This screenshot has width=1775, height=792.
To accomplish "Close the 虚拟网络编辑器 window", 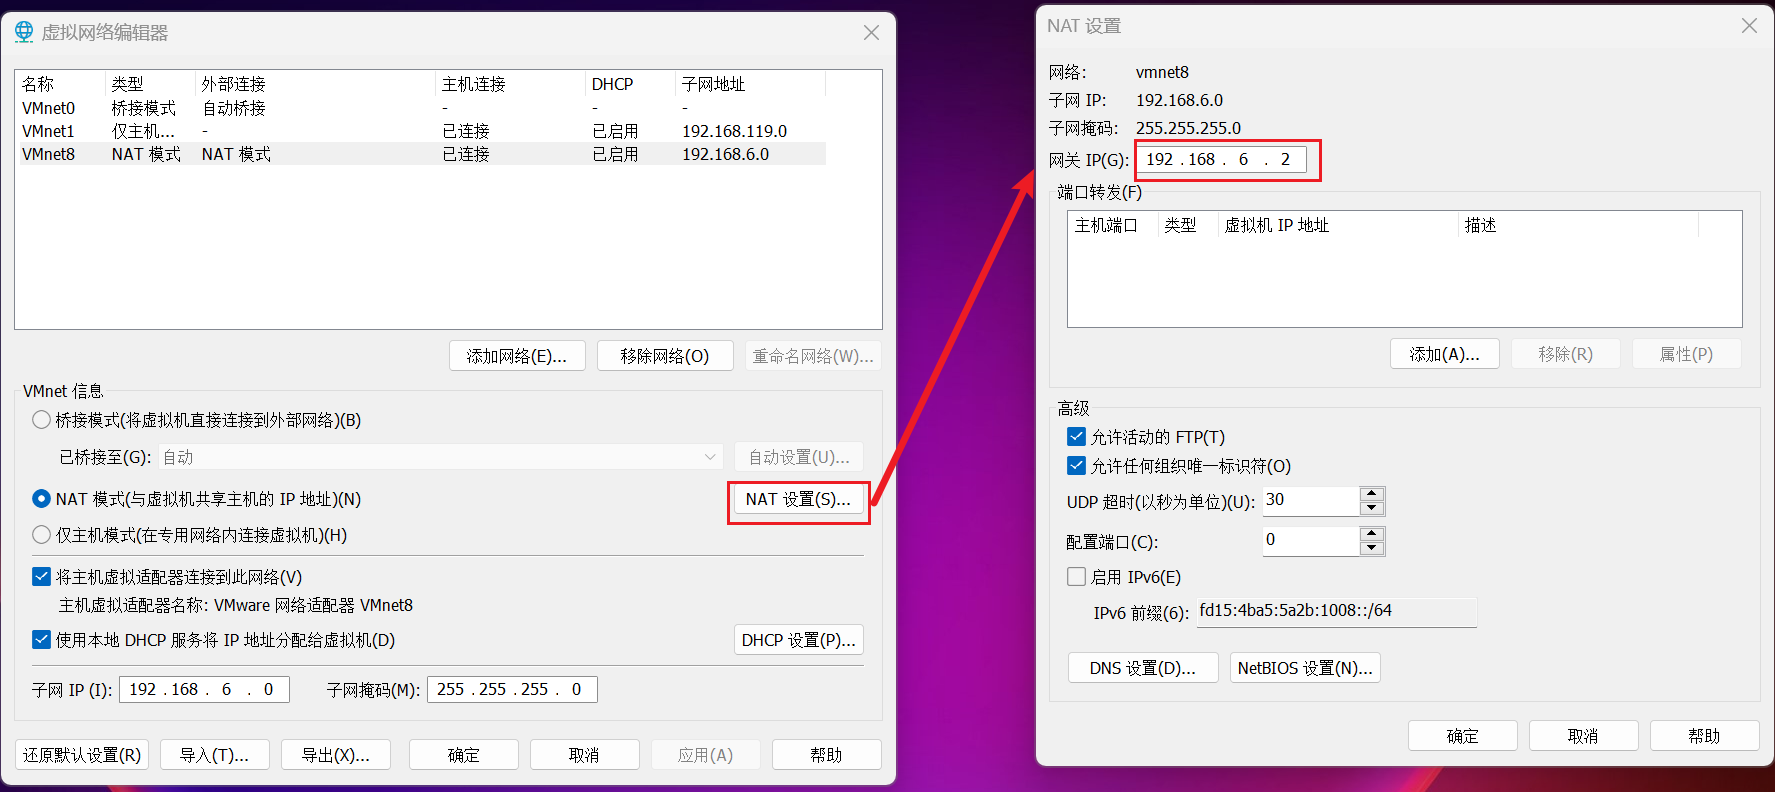I will [871, 33].
